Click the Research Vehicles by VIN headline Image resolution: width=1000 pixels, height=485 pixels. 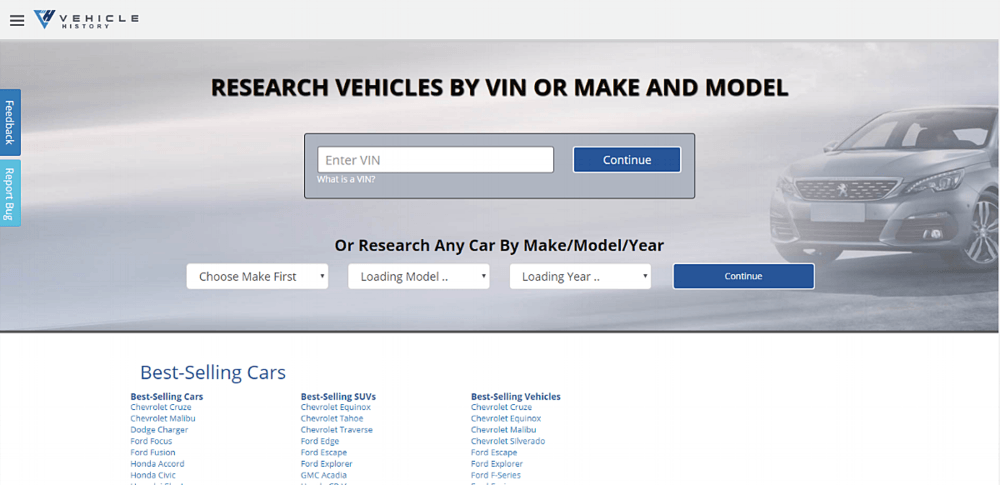pyautogui.click(x=499, y=88)
